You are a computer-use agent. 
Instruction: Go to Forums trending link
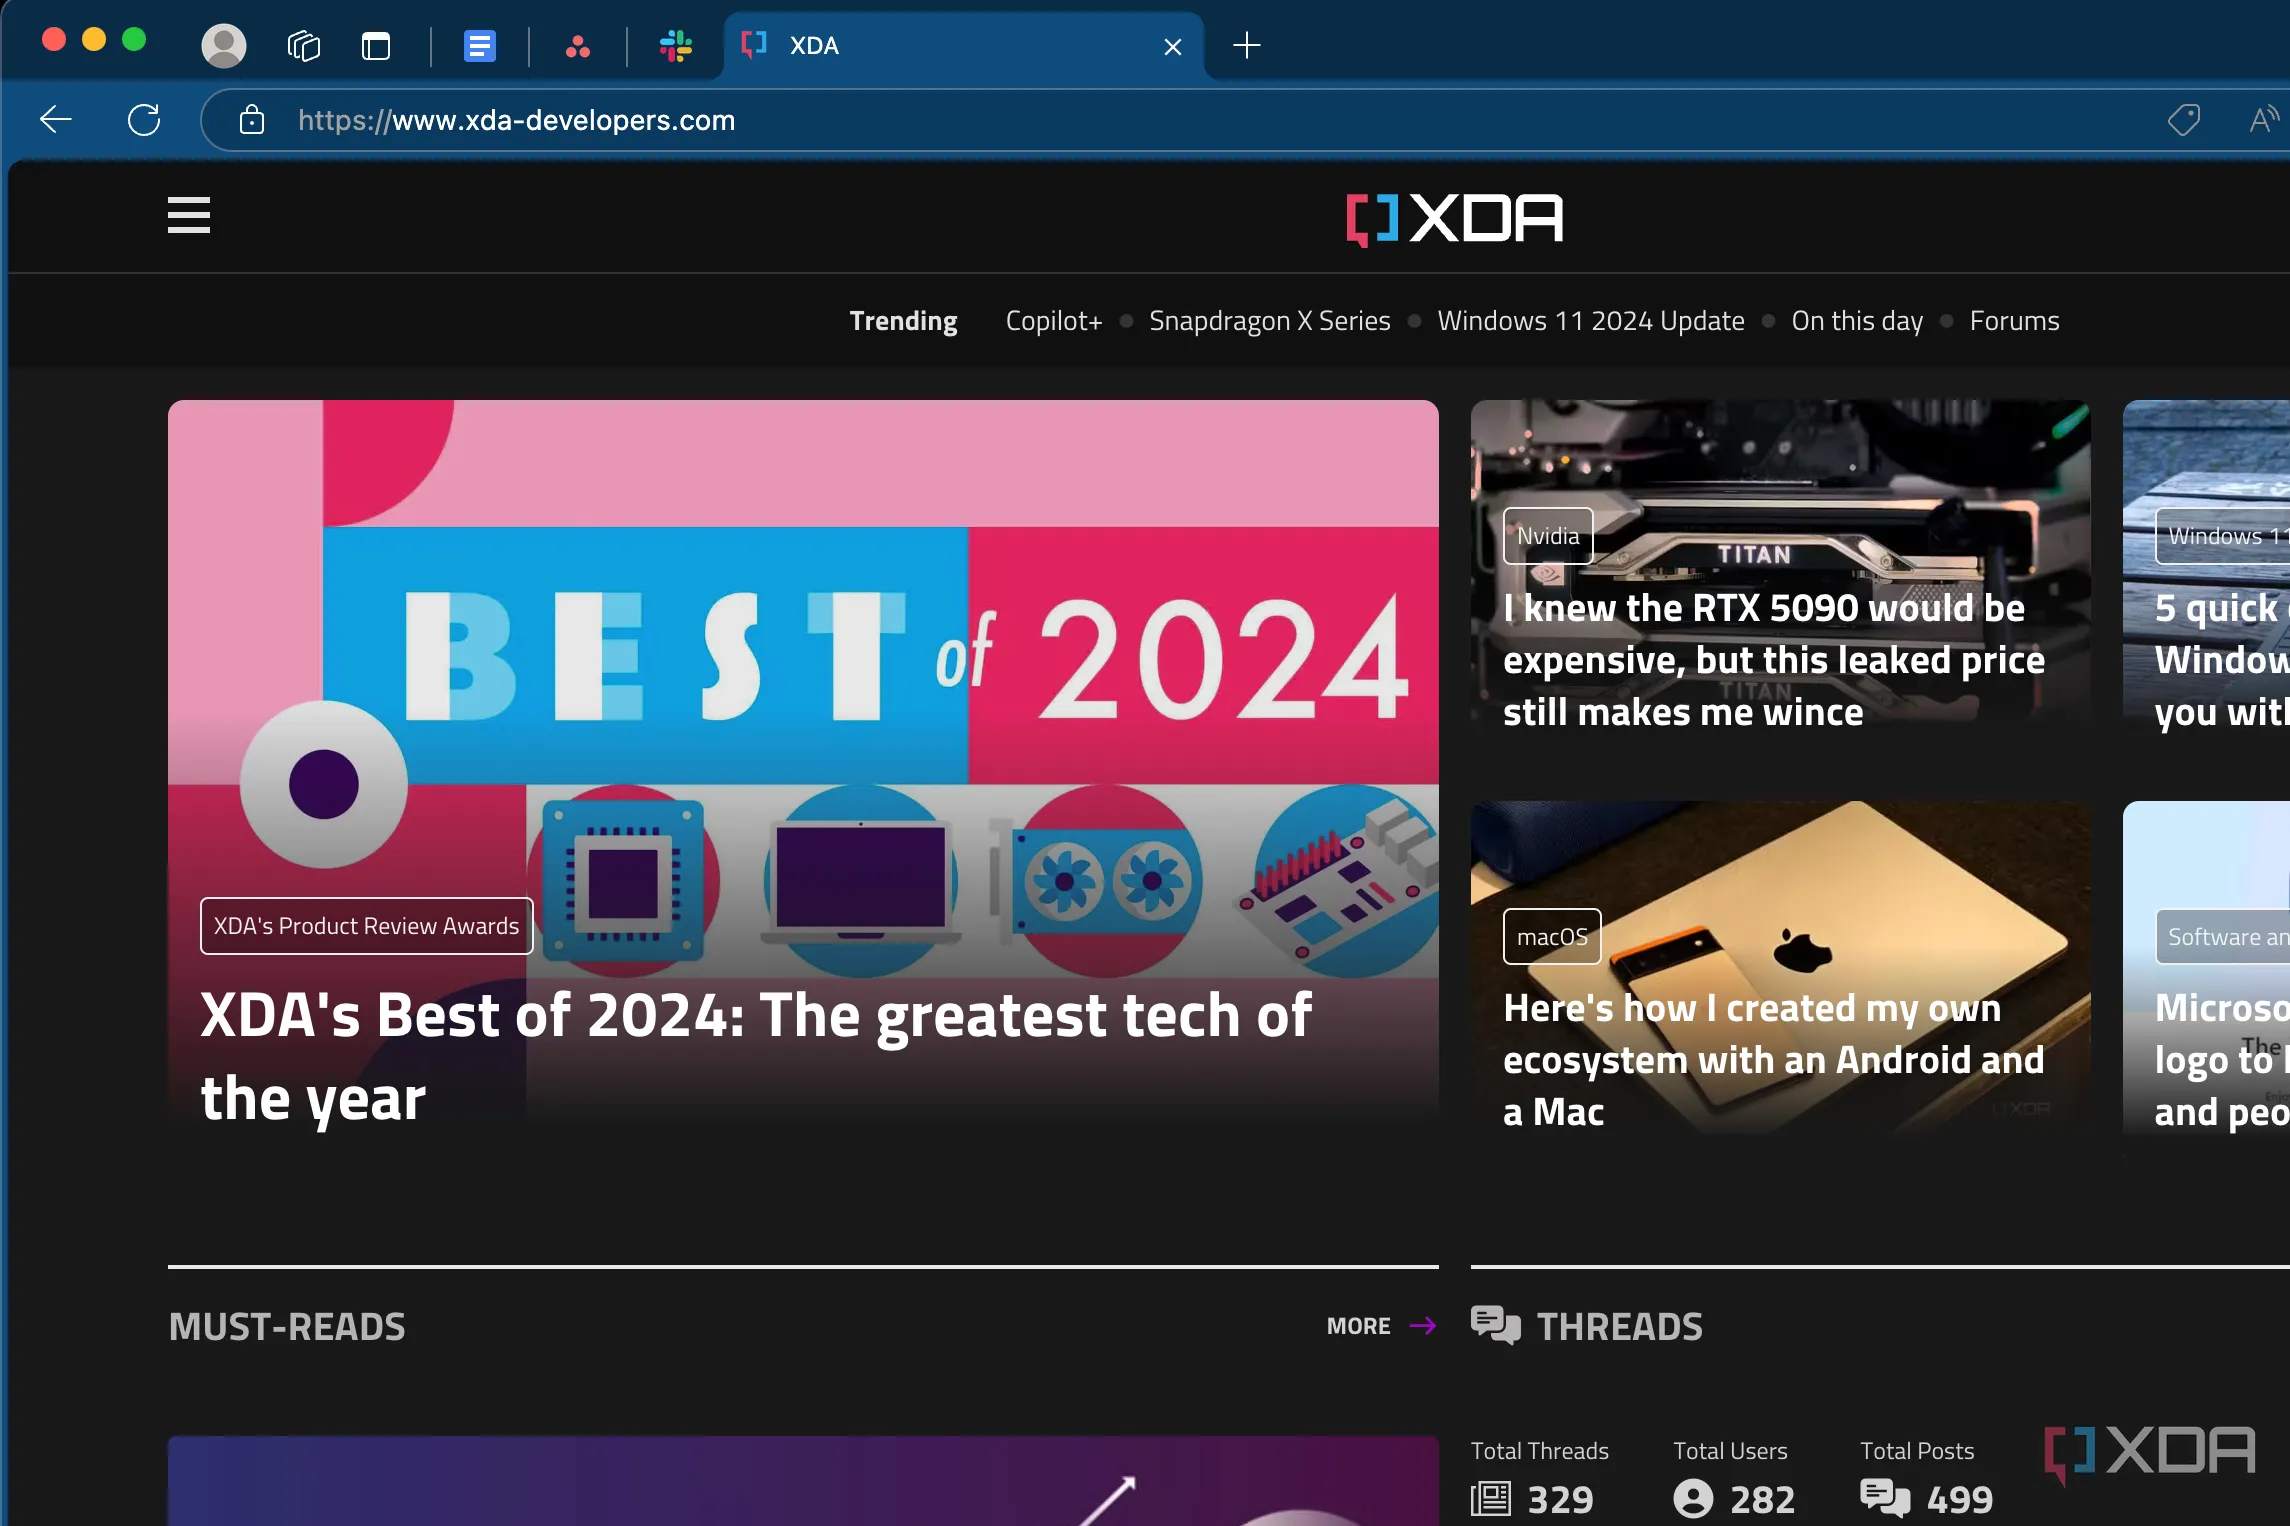(2014, 321)
